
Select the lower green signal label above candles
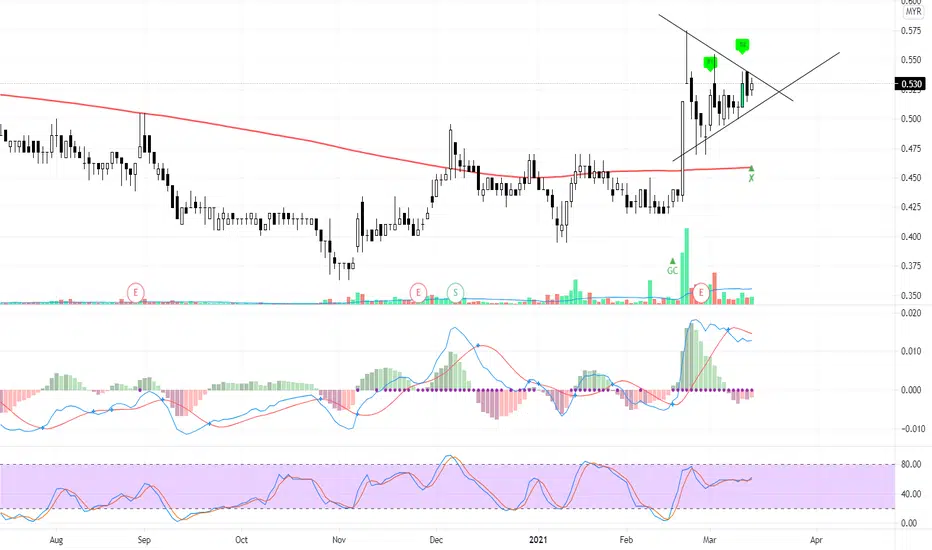tap(710, 63)
